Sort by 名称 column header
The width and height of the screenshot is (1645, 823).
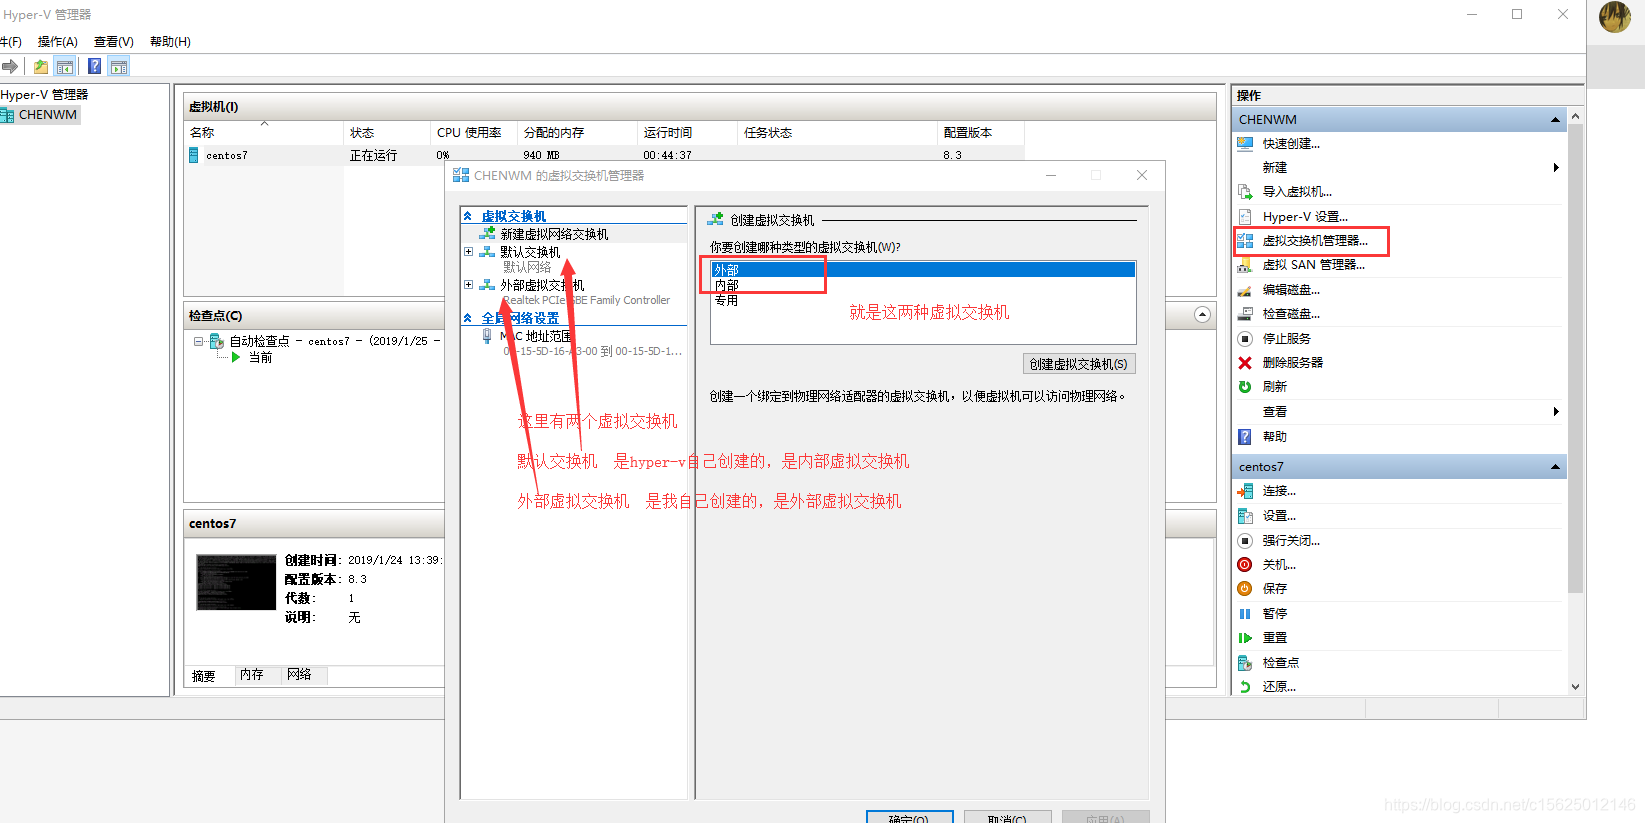pos(264,133)
